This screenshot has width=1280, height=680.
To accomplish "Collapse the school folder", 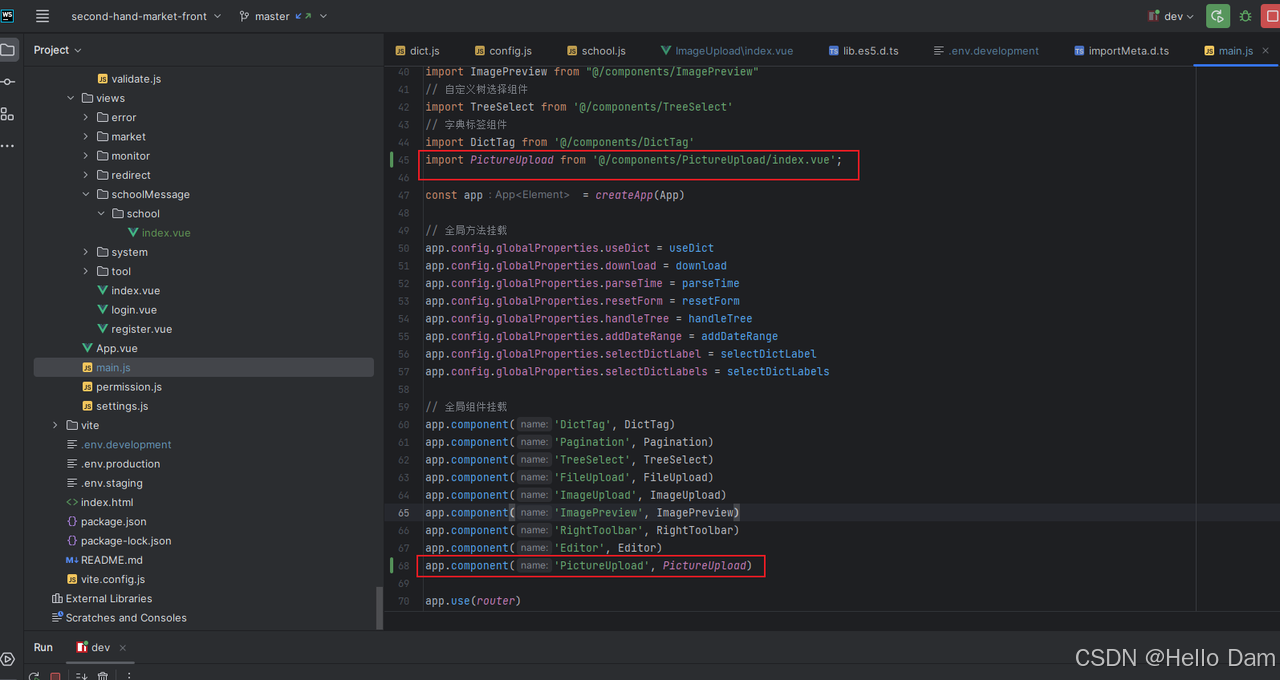I will point(101,213).
